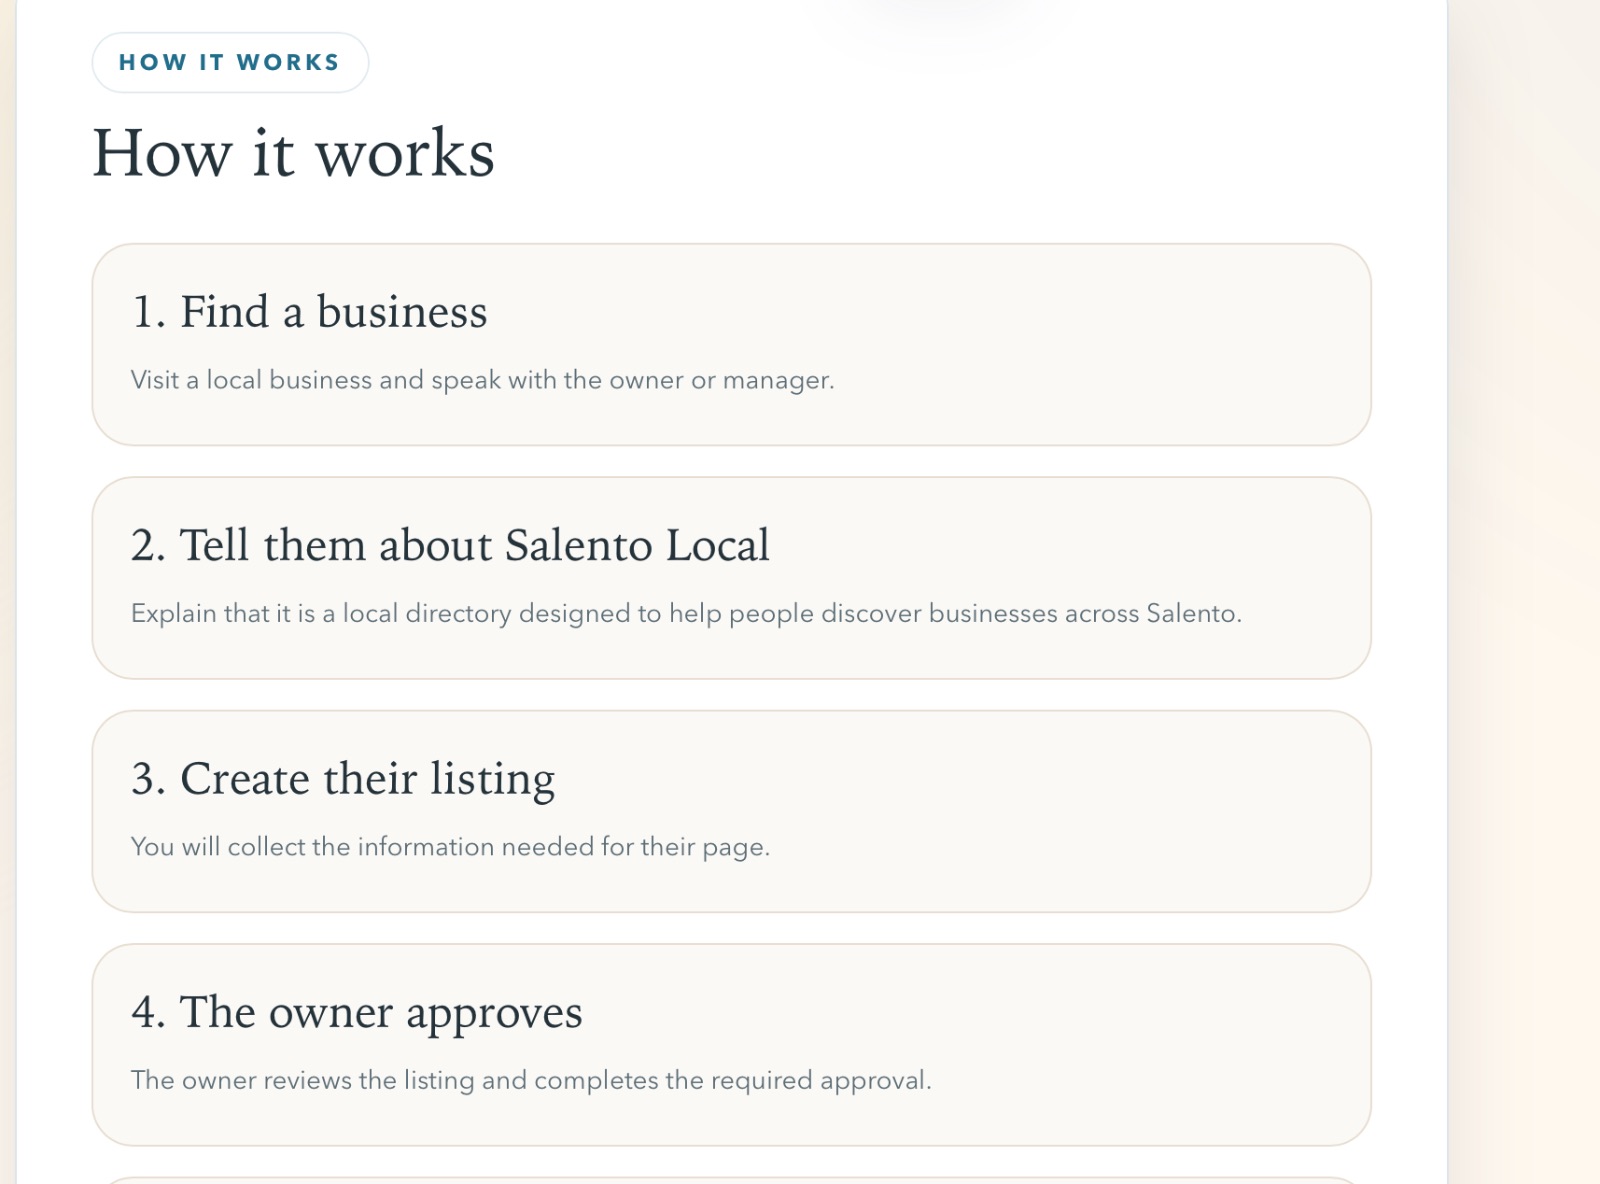
Task: Select 'You will collect the information needed' text
Action: (x=362, y=847)
